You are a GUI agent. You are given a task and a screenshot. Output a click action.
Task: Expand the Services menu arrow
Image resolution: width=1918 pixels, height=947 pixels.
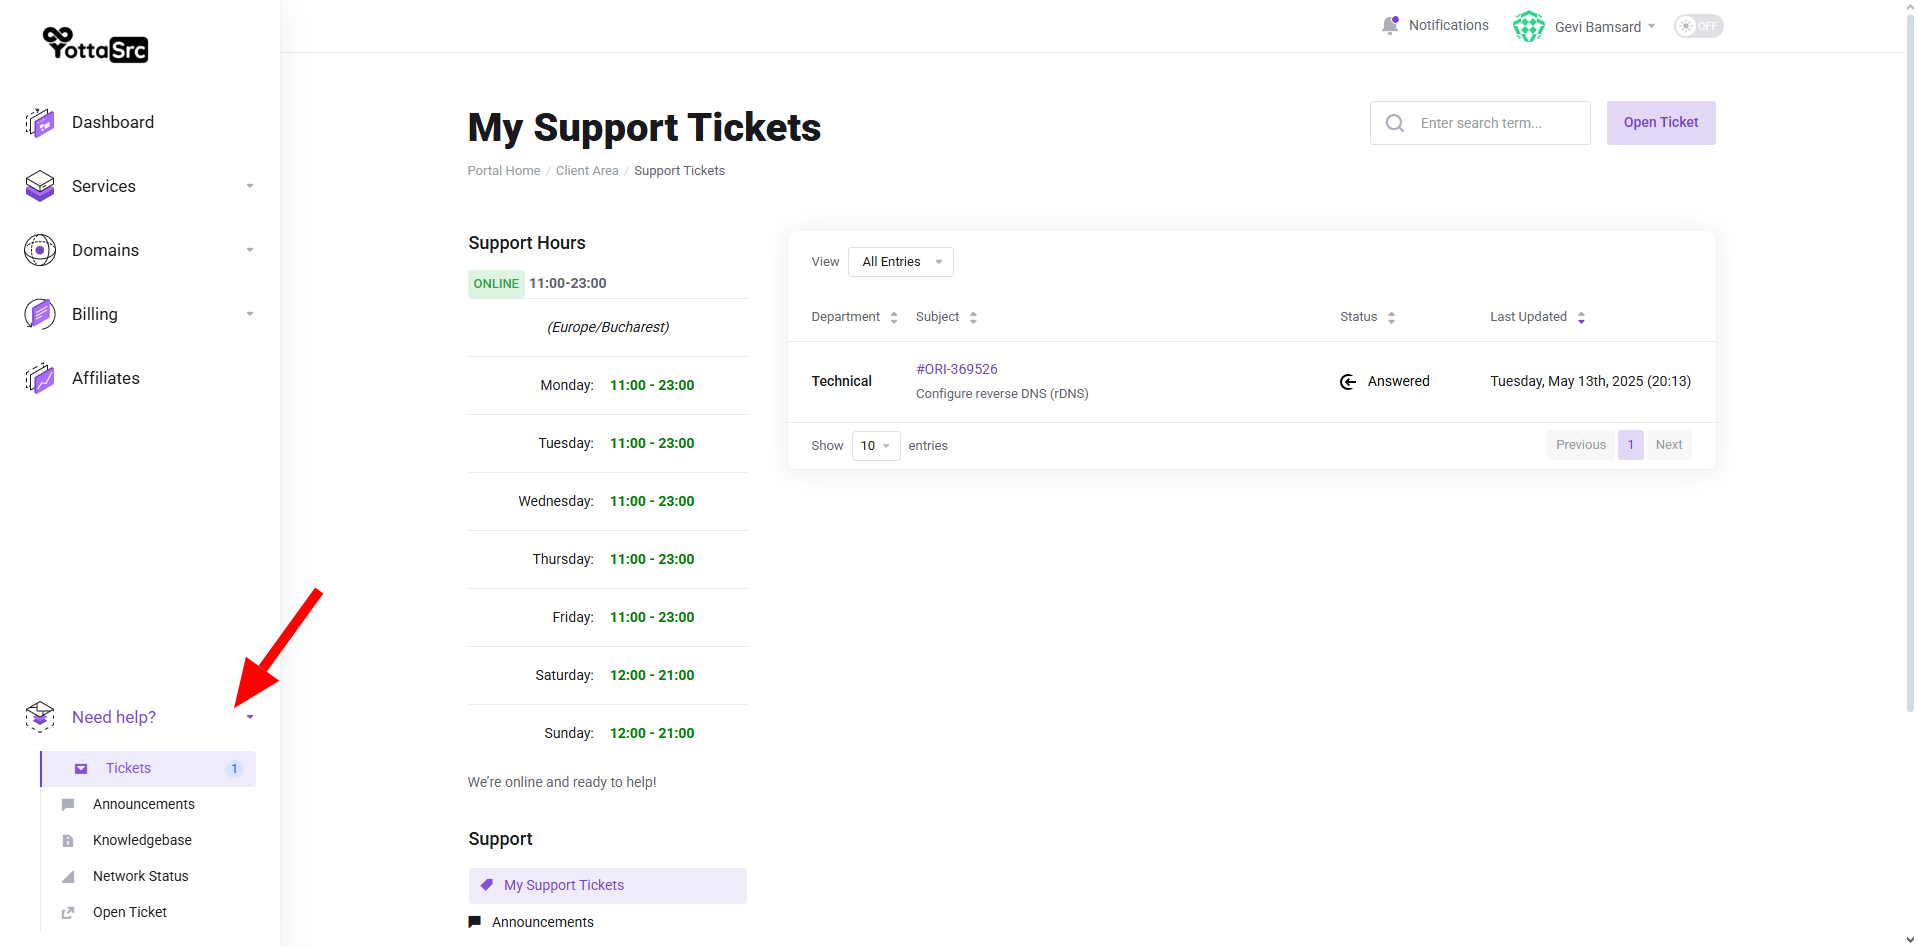coord(250,186)
